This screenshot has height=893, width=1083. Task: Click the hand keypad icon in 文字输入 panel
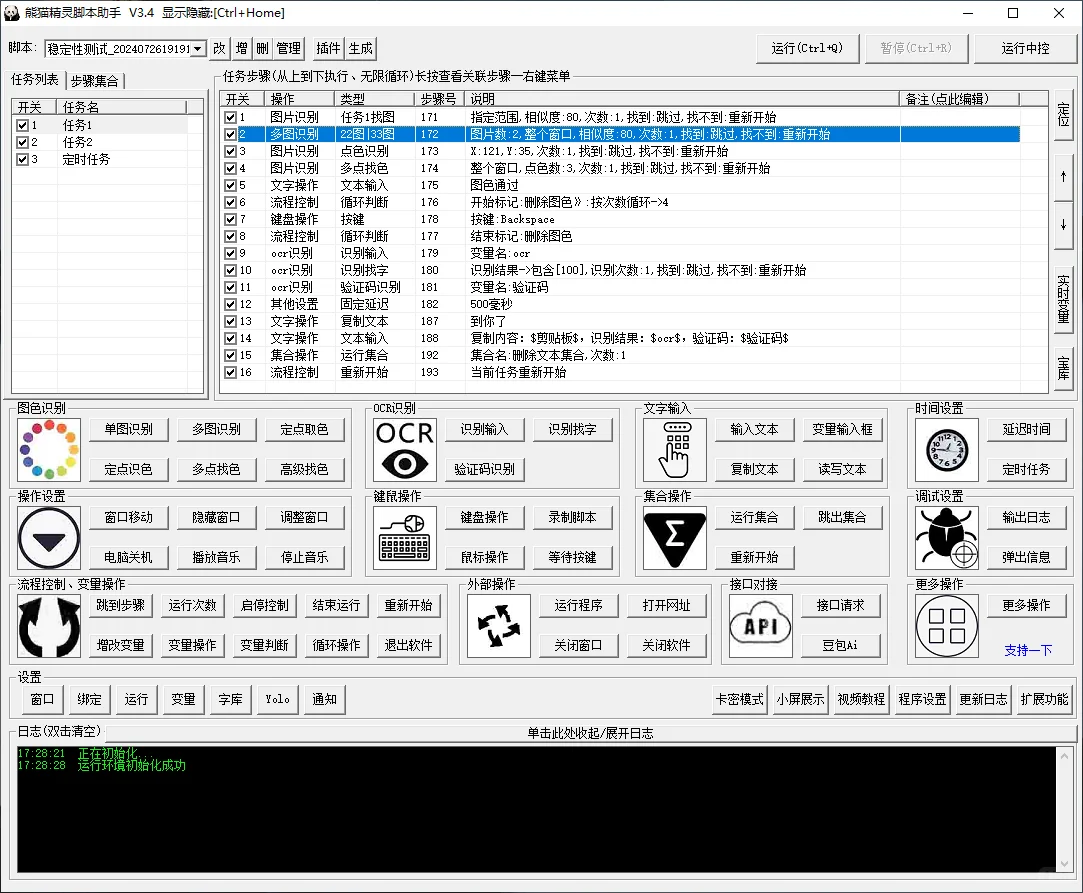[x=674, y=450]
